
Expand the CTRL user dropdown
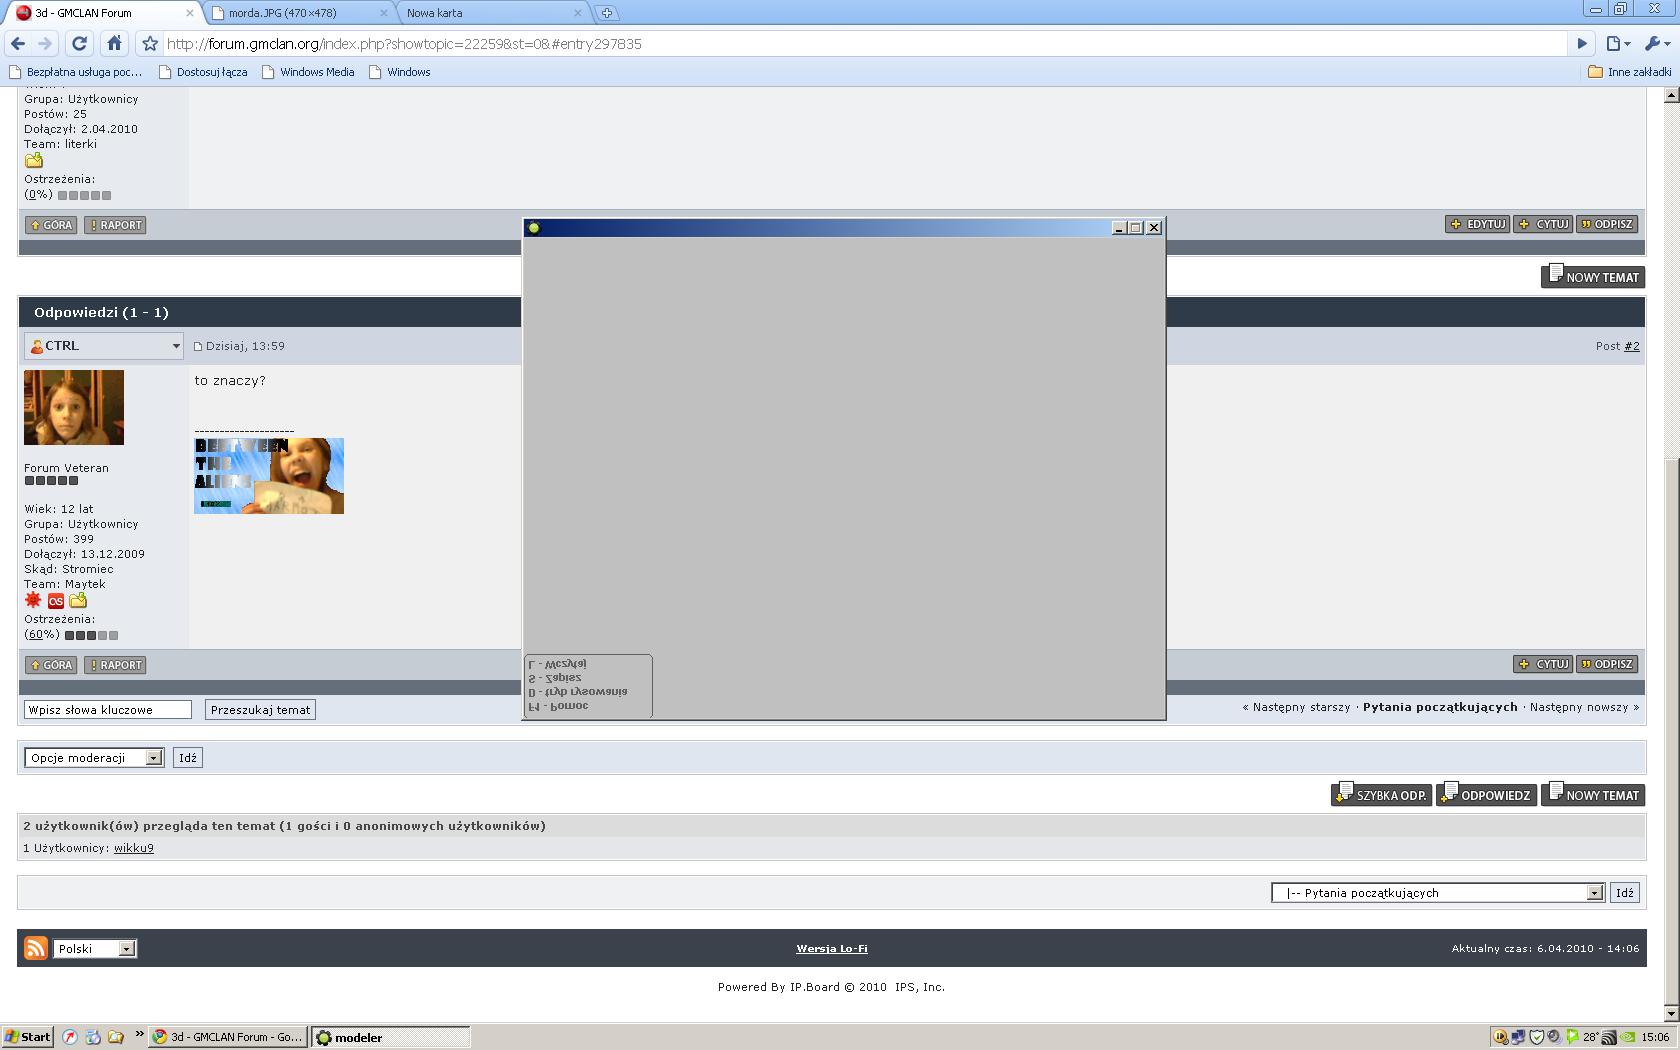point(176,346)
